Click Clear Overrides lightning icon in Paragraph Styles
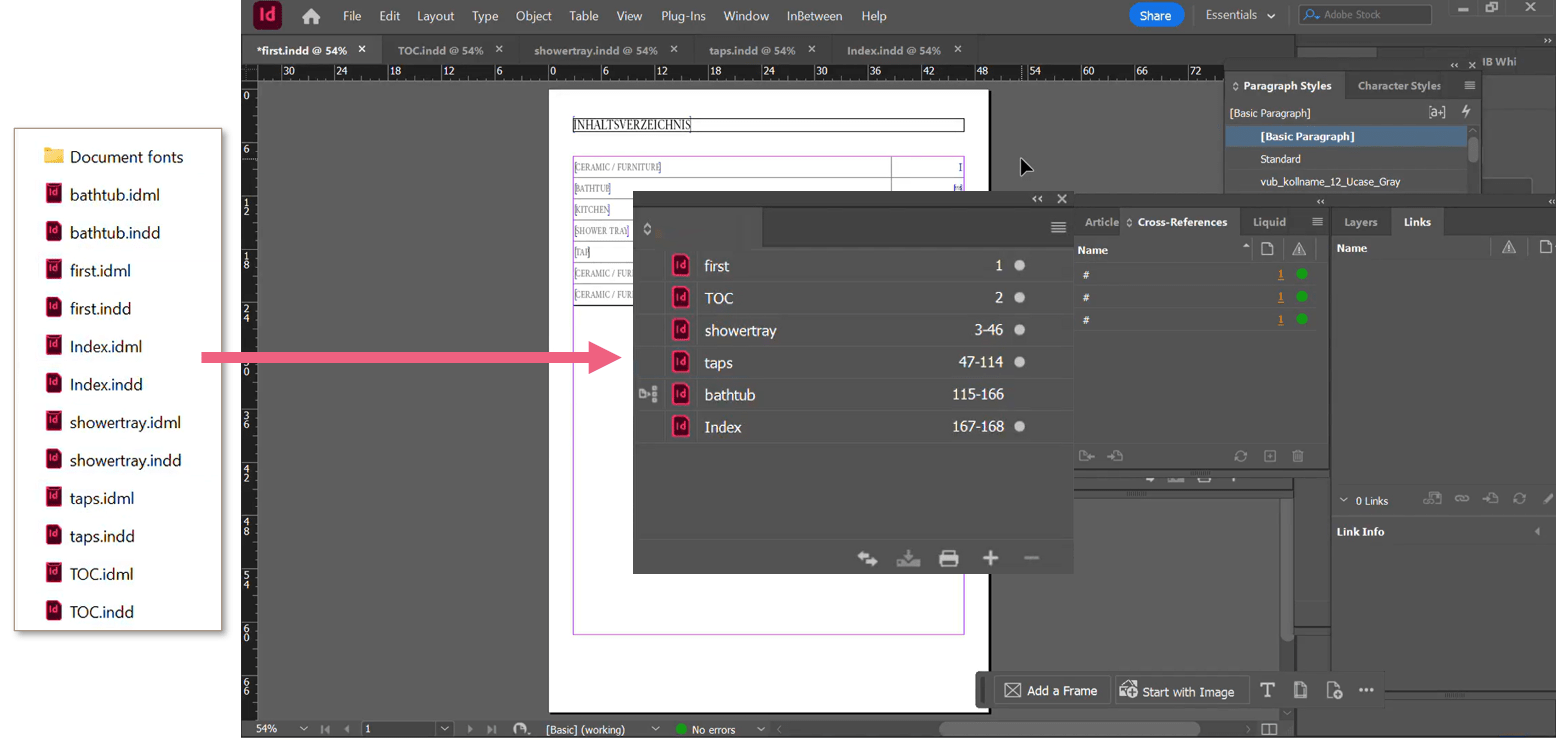The image size is (1557, 738). 1466,112
